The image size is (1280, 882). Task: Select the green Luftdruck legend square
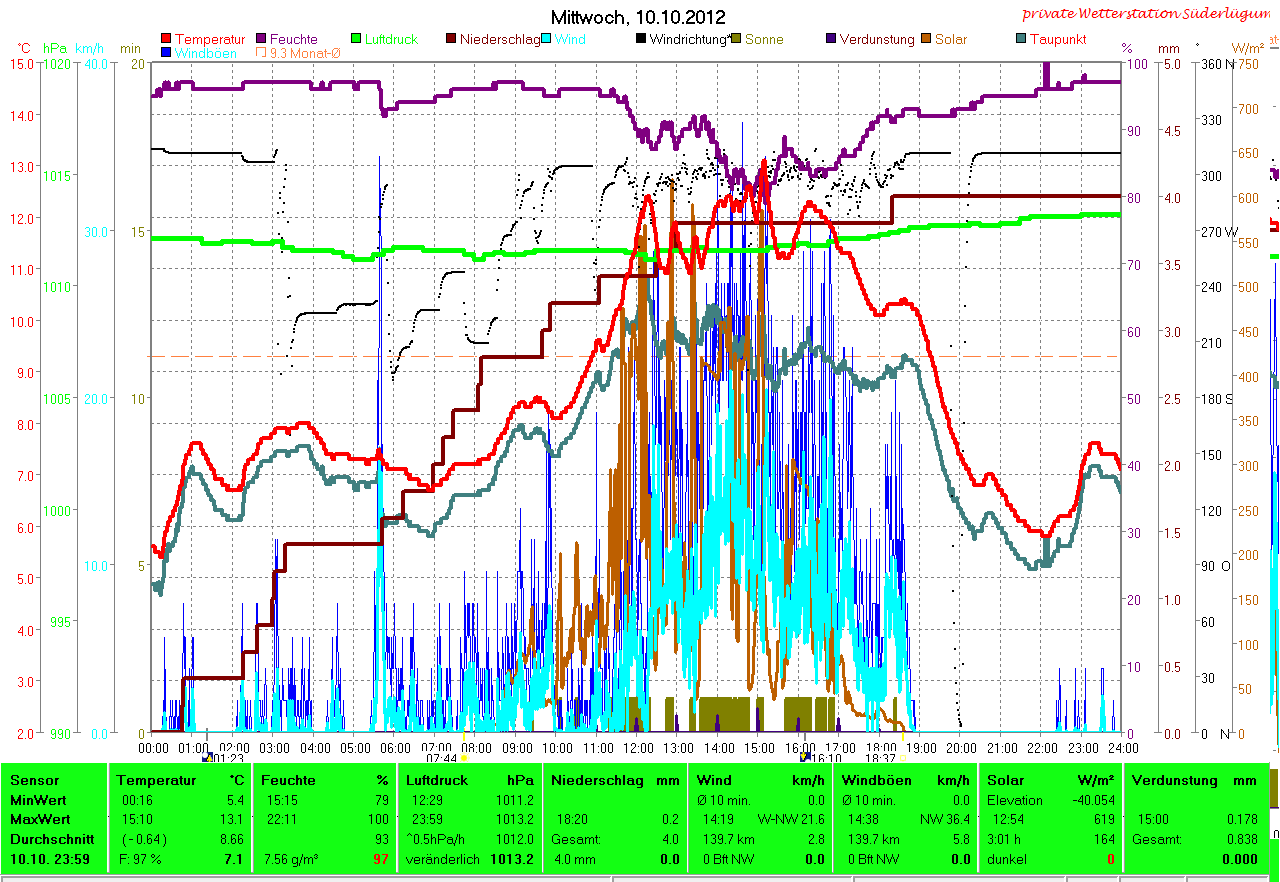(357, 39)
